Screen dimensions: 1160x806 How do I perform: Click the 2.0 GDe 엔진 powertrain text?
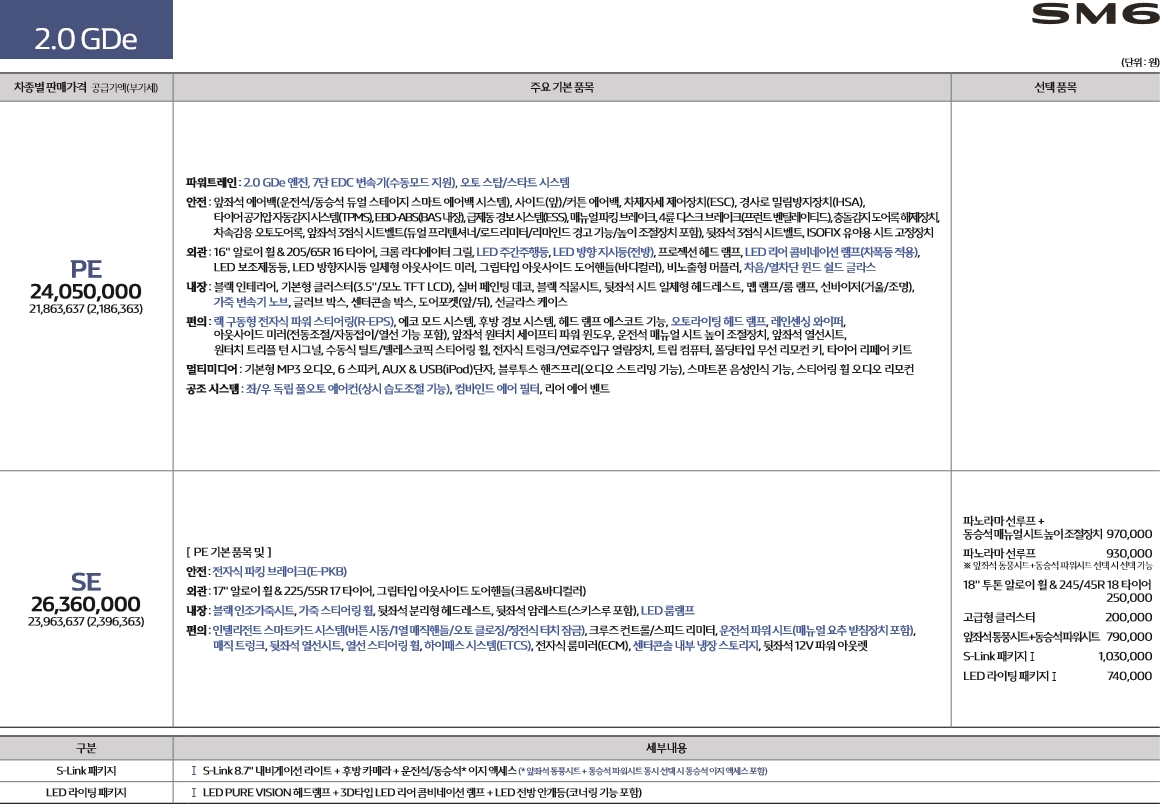click(x=275, y=182)
